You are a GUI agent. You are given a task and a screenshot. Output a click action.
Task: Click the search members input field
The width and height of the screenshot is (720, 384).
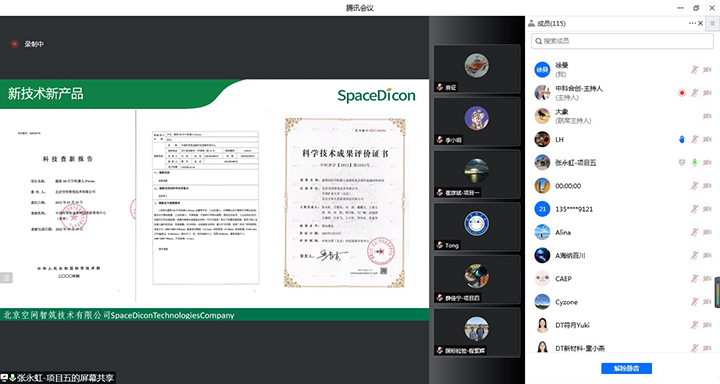[x=622, y=41]
